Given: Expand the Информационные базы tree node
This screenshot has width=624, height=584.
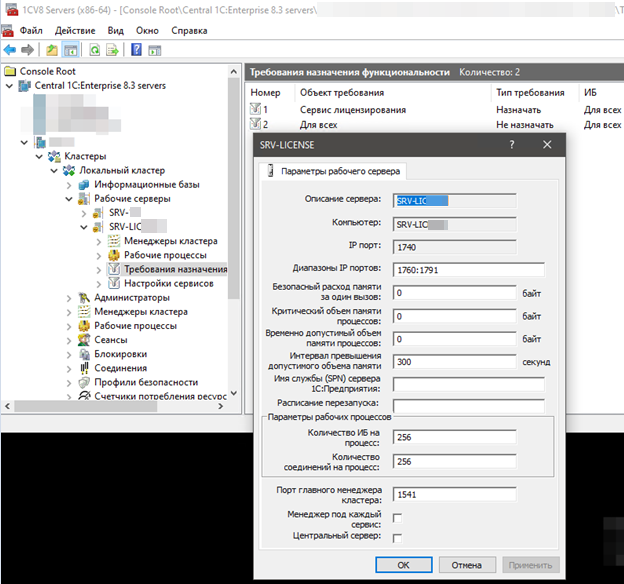Looking at the screenshot, I should (69, 185).
